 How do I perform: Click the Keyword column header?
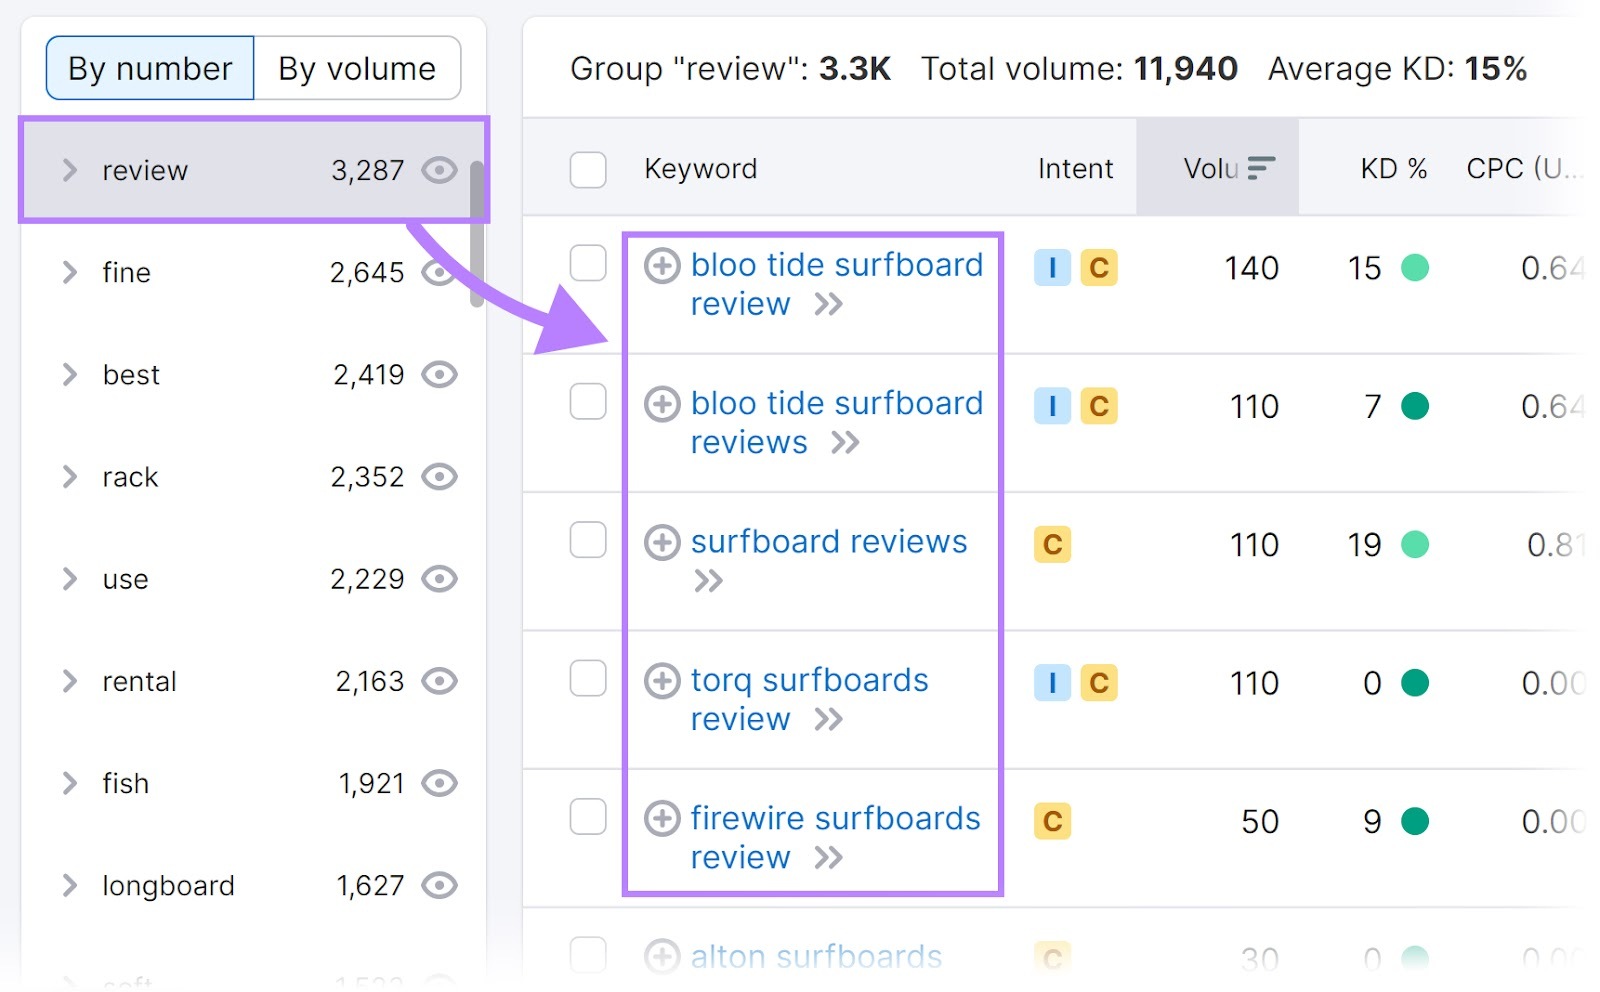pyautogui.click(x=700, y=168)
